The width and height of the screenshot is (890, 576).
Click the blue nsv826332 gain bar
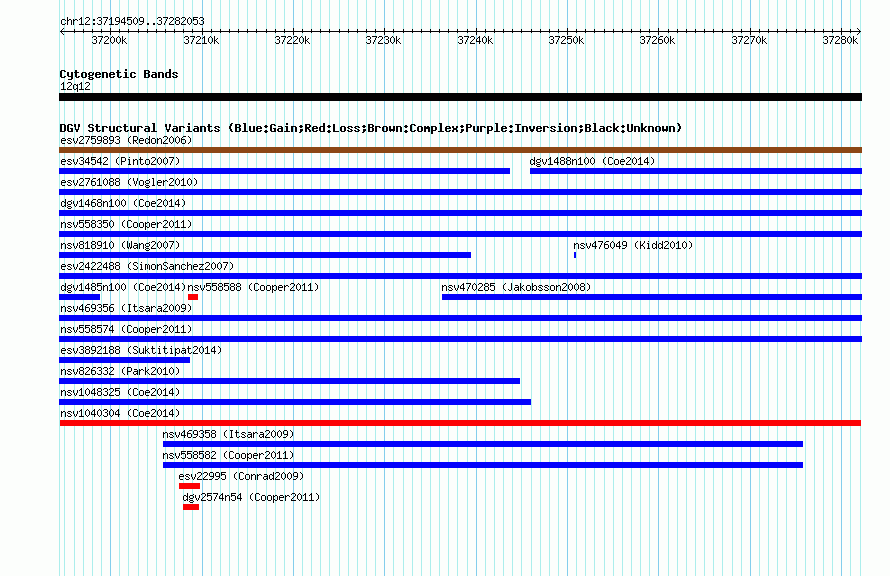(289, 381)
